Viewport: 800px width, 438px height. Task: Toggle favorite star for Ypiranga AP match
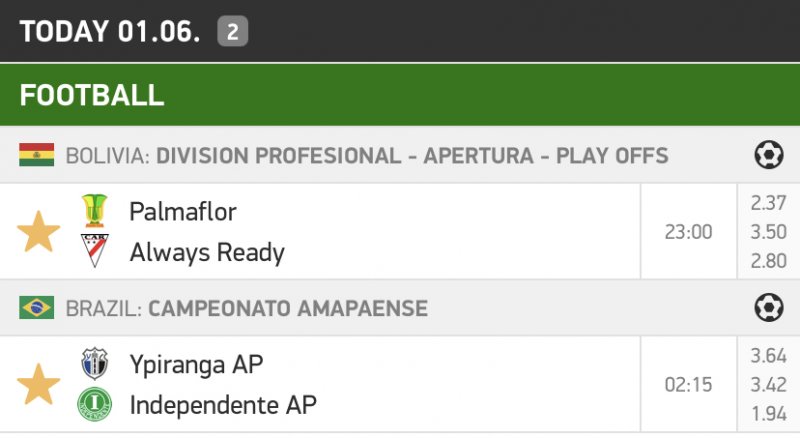(x=38, y=385)
